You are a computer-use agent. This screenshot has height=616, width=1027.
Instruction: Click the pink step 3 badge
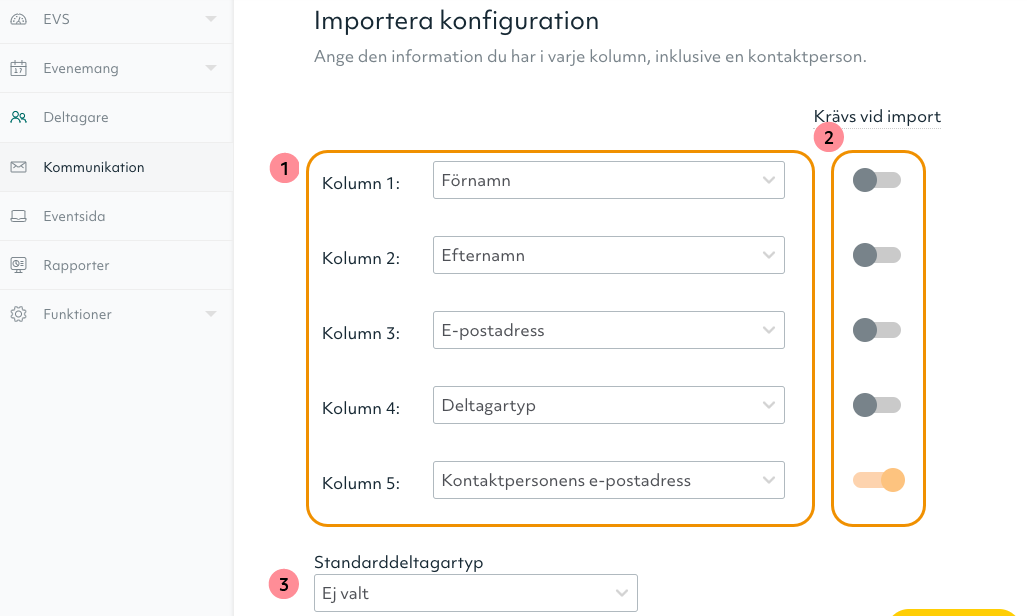284,583
